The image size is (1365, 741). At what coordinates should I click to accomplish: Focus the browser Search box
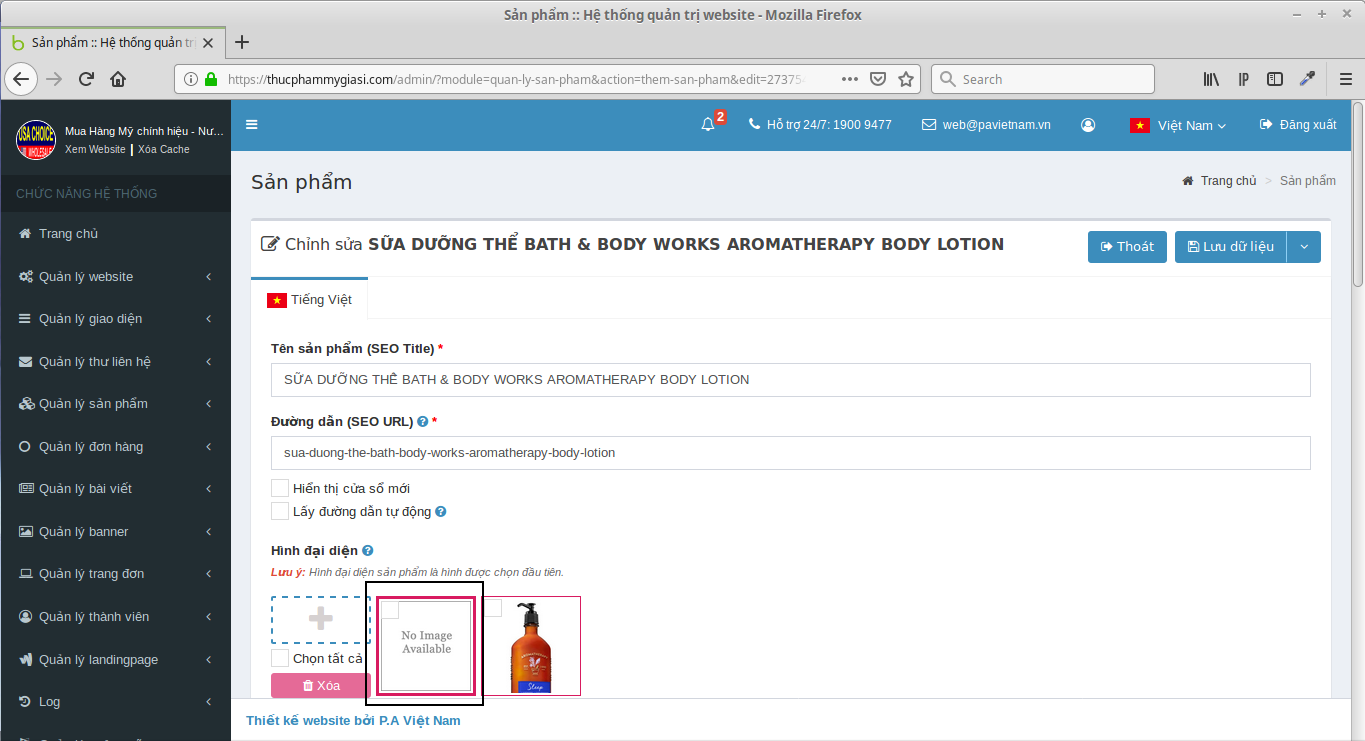coord(1043,79)
